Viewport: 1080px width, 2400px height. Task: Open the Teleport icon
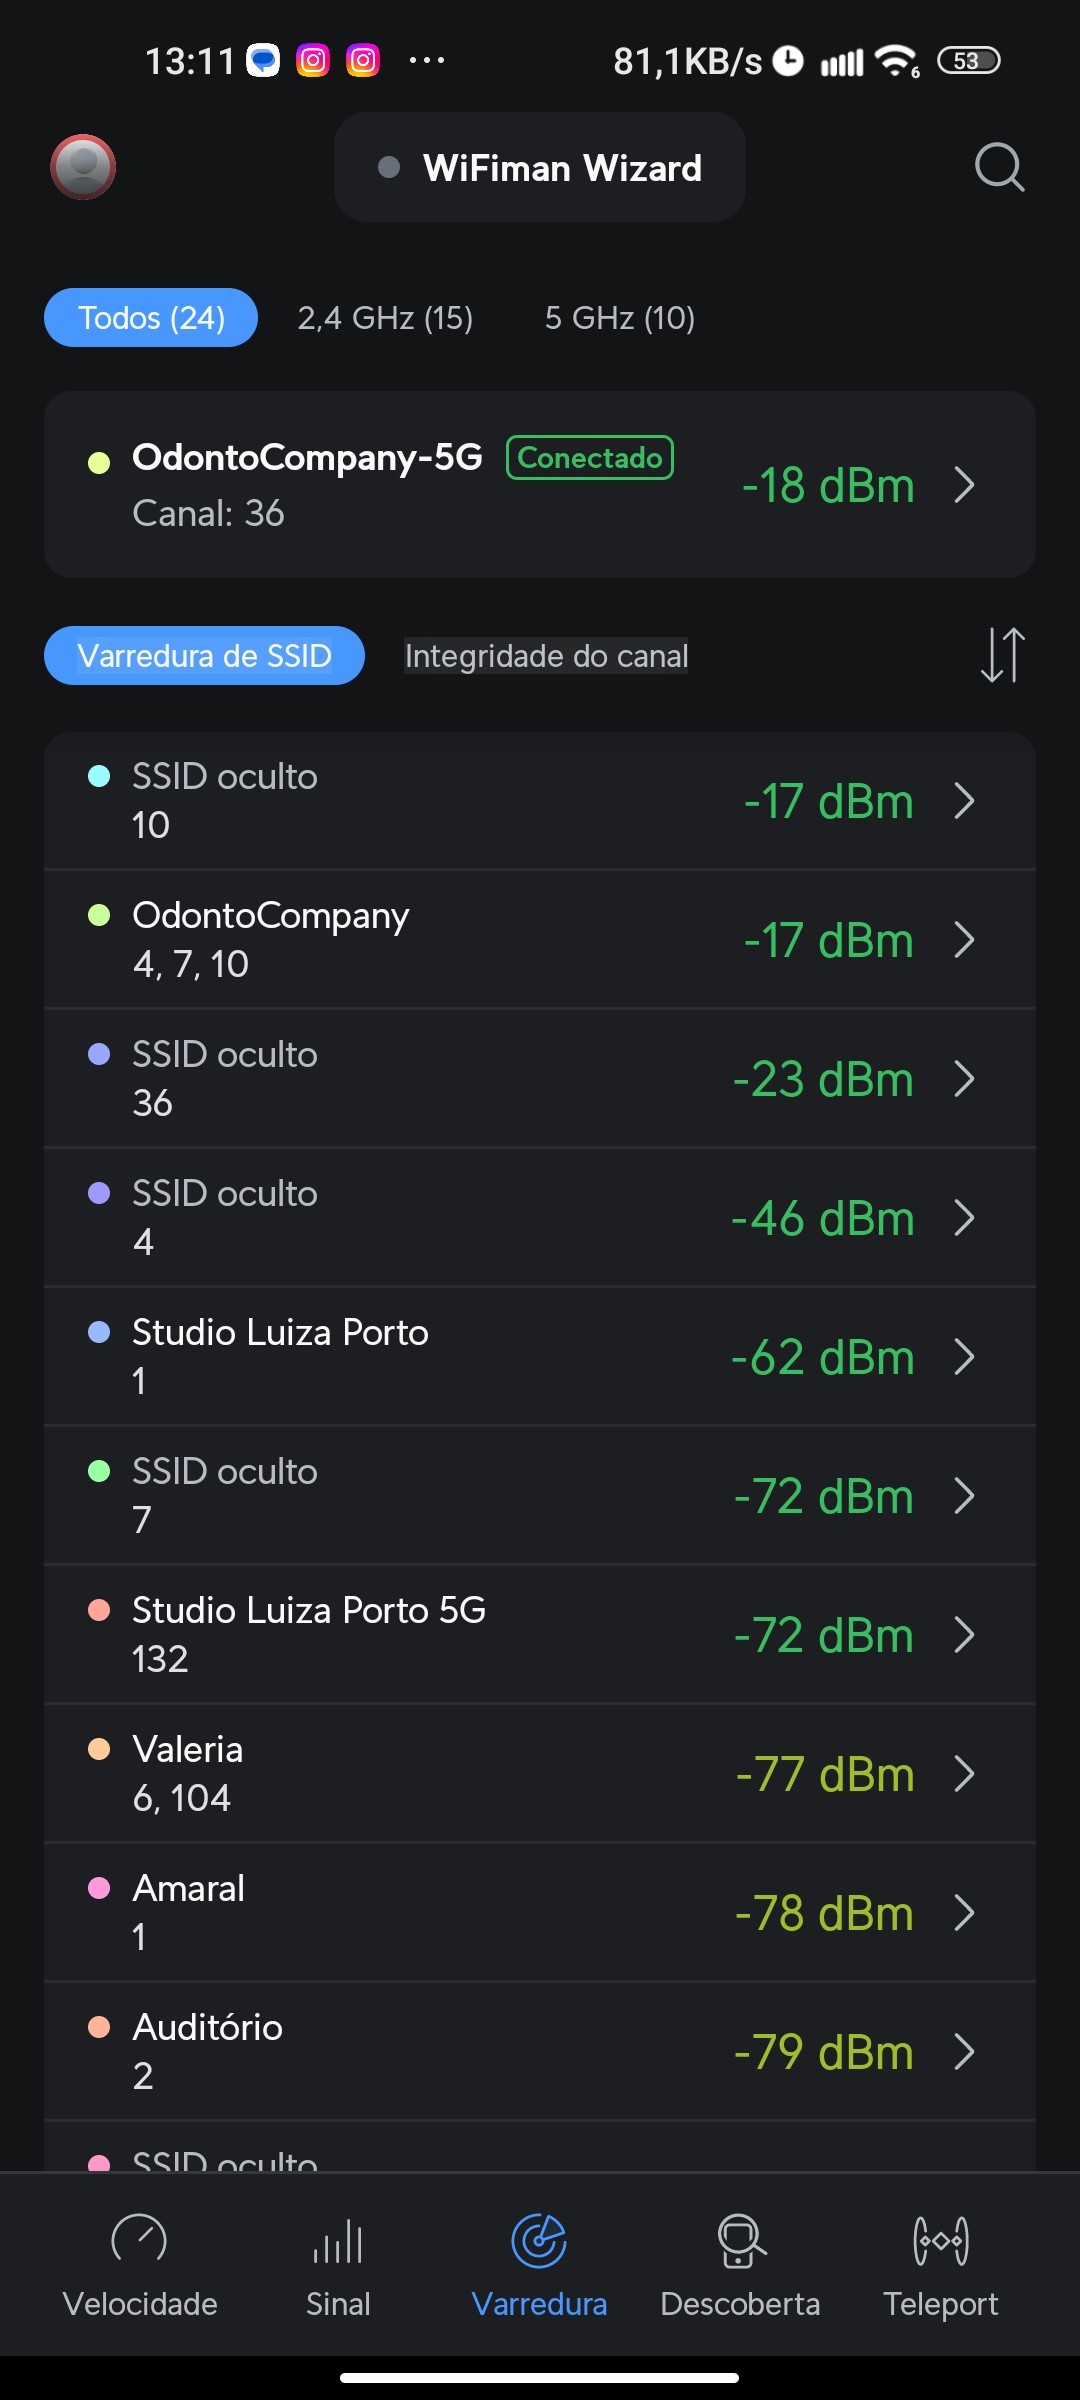tap(940, 2240)
